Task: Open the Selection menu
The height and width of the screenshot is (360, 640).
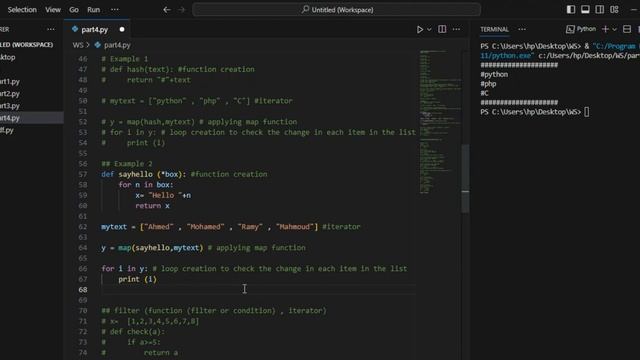Action: point(22,9)
